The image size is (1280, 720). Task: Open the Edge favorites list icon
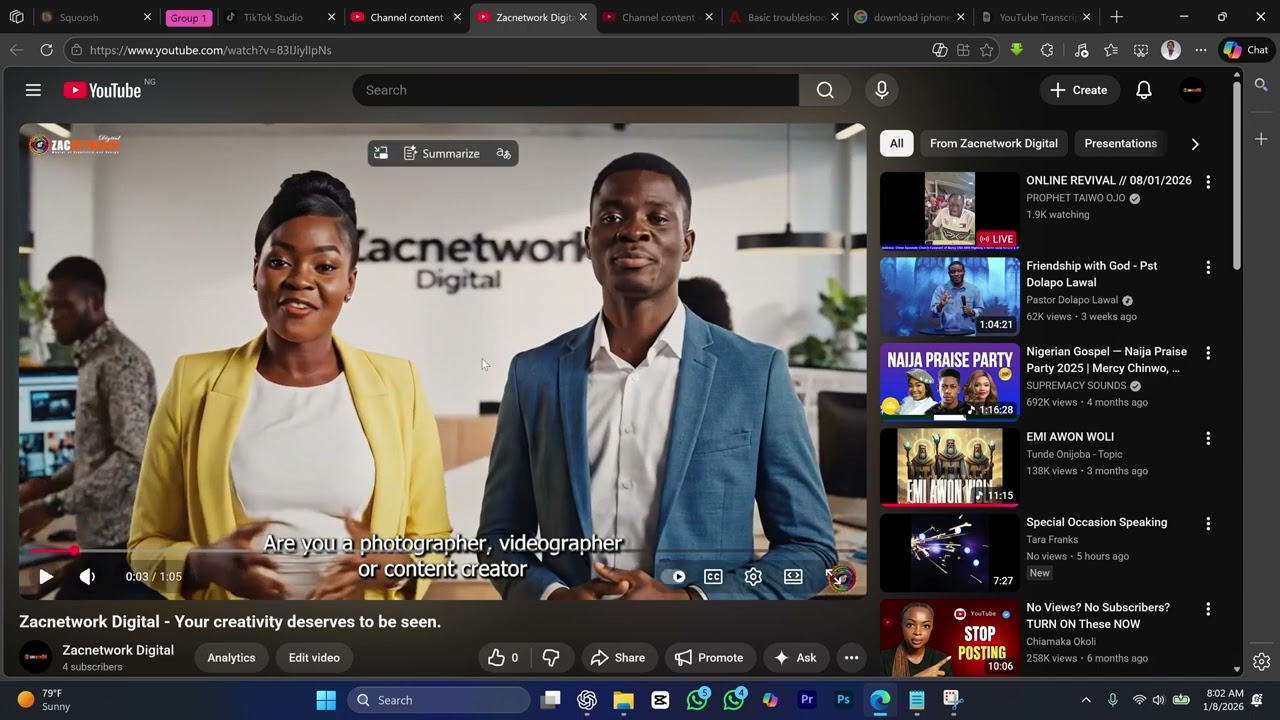[1111, 50]
